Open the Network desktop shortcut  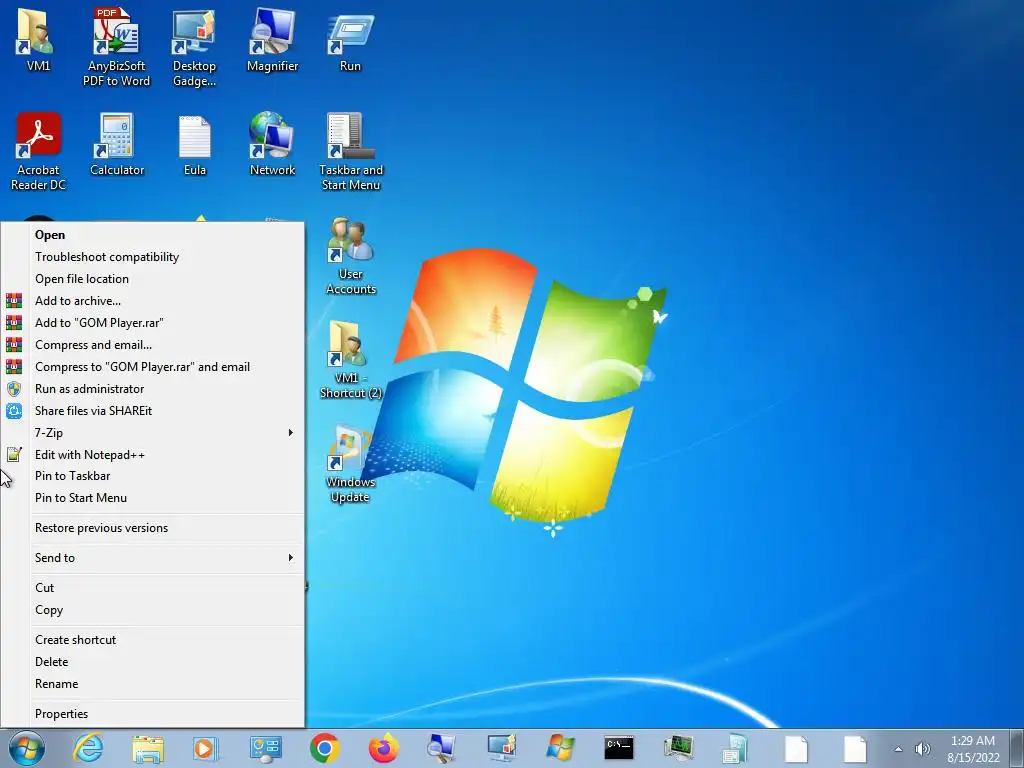click(272, 144)
